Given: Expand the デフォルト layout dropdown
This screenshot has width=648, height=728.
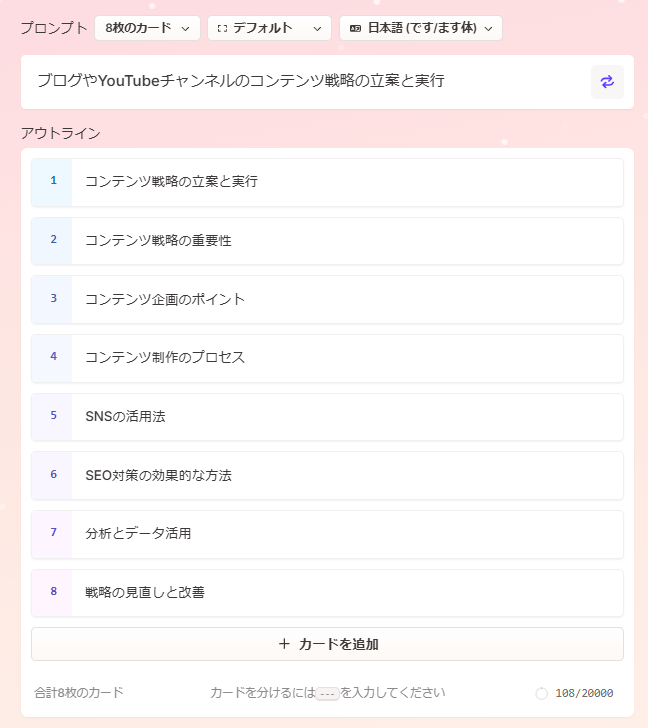Looking at the screenshot, I should coord(269,28).
